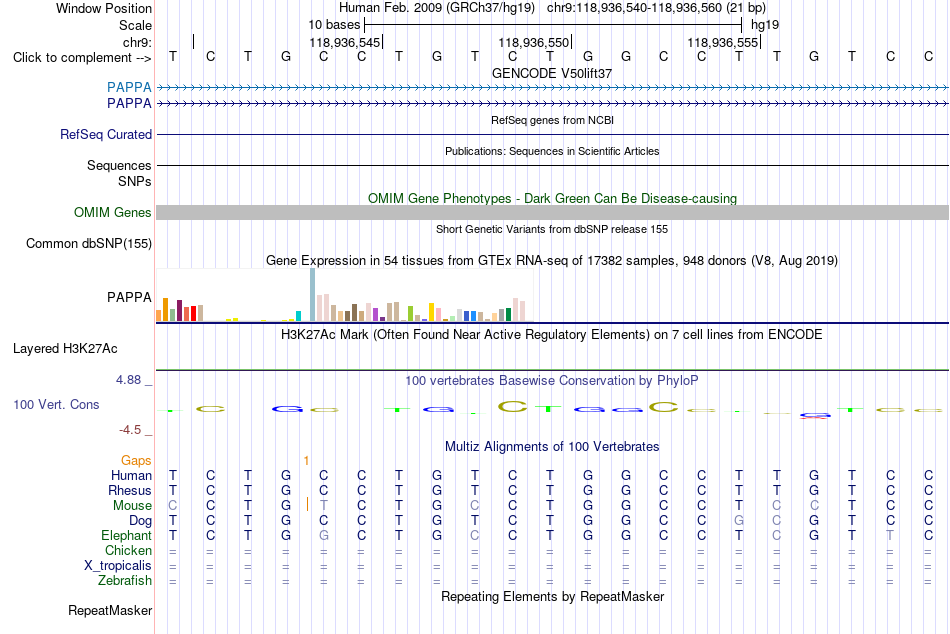Select the Rhesus alignment row label
The image size is (950, 634).
(130, 490)
